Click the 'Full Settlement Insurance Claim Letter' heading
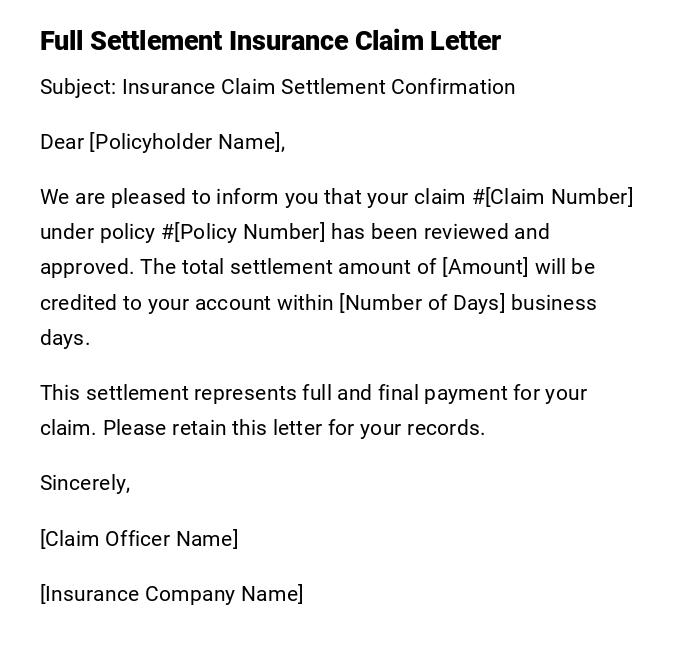The image size is (700, 656). pyautogui.click(x=270, y=41)
